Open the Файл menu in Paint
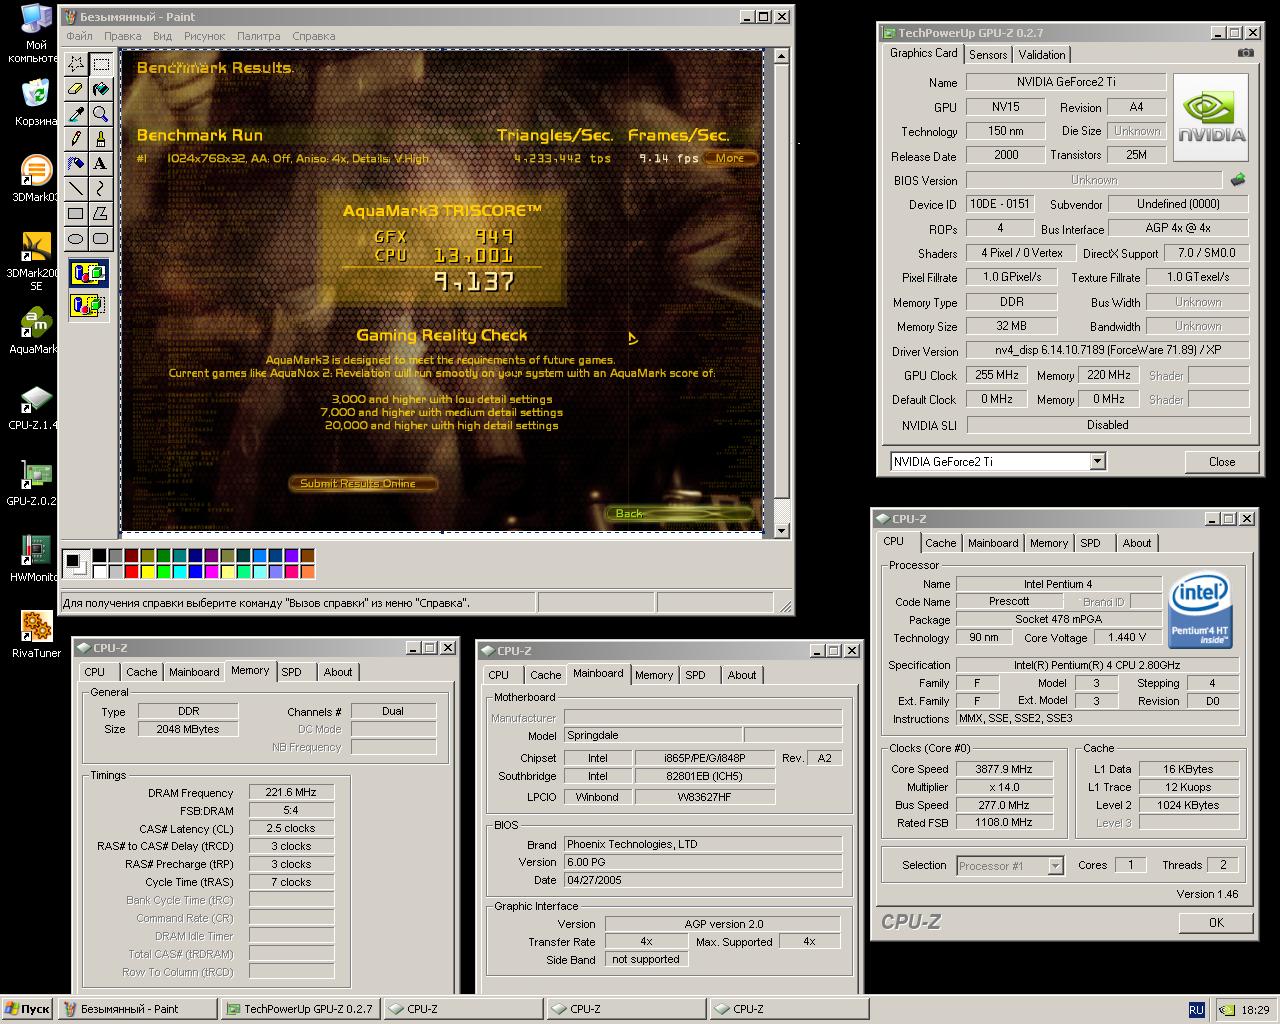Viewport: 1280px width, 1024px height. click(79, 36)
